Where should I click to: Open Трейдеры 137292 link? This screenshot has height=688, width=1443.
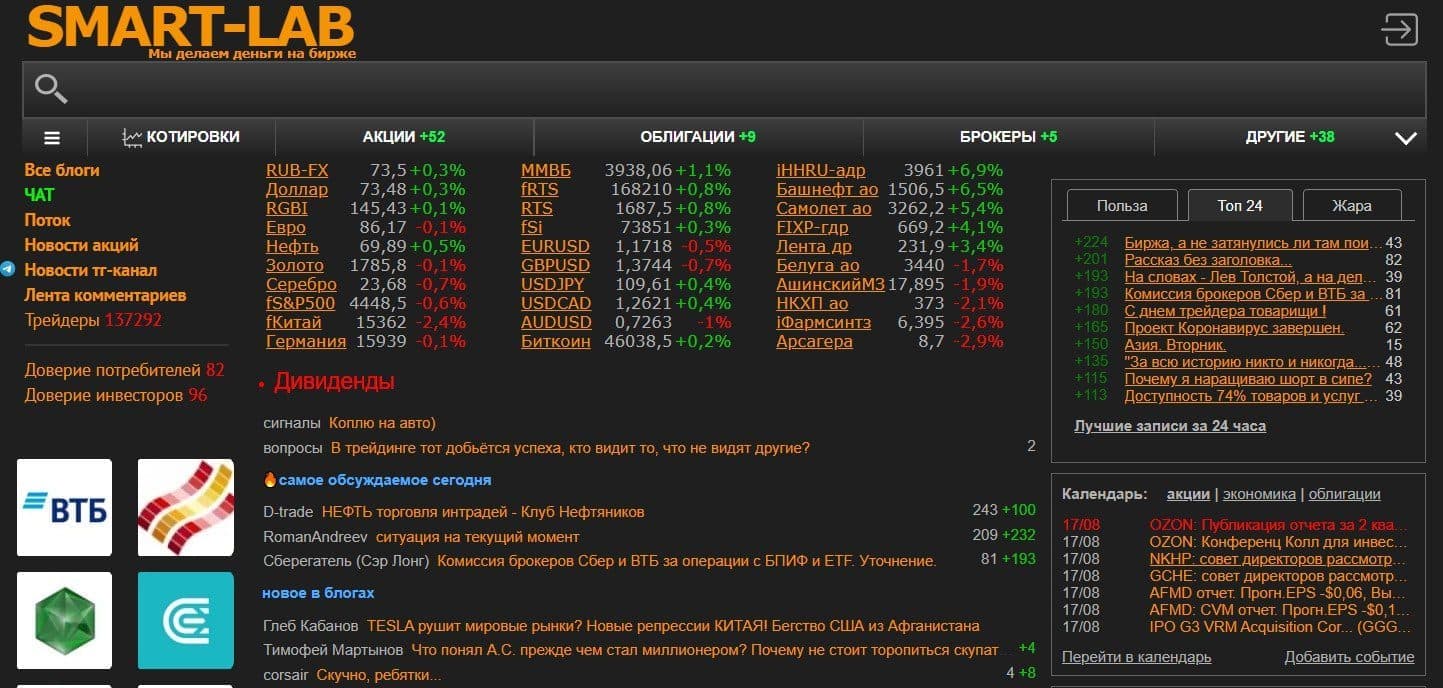point(93,320)
